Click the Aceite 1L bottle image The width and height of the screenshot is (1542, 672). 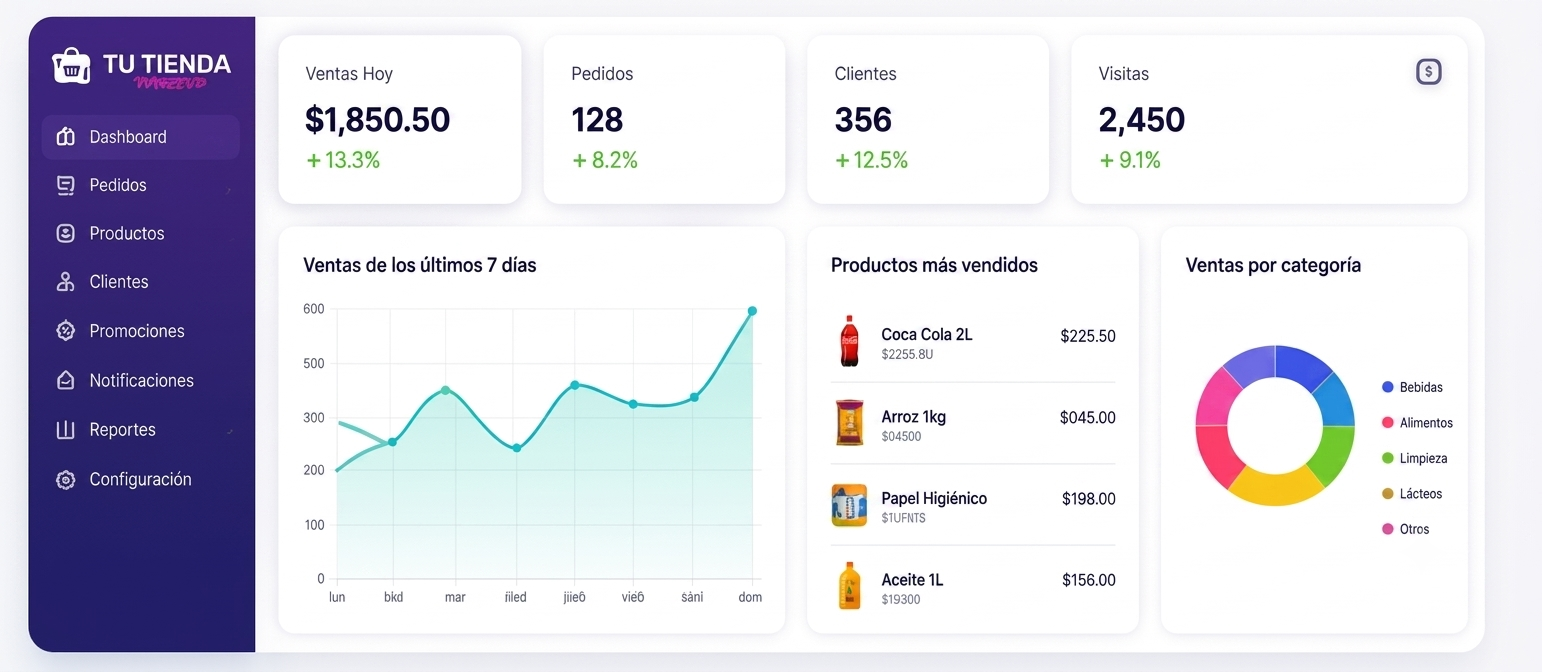(849, 586)
